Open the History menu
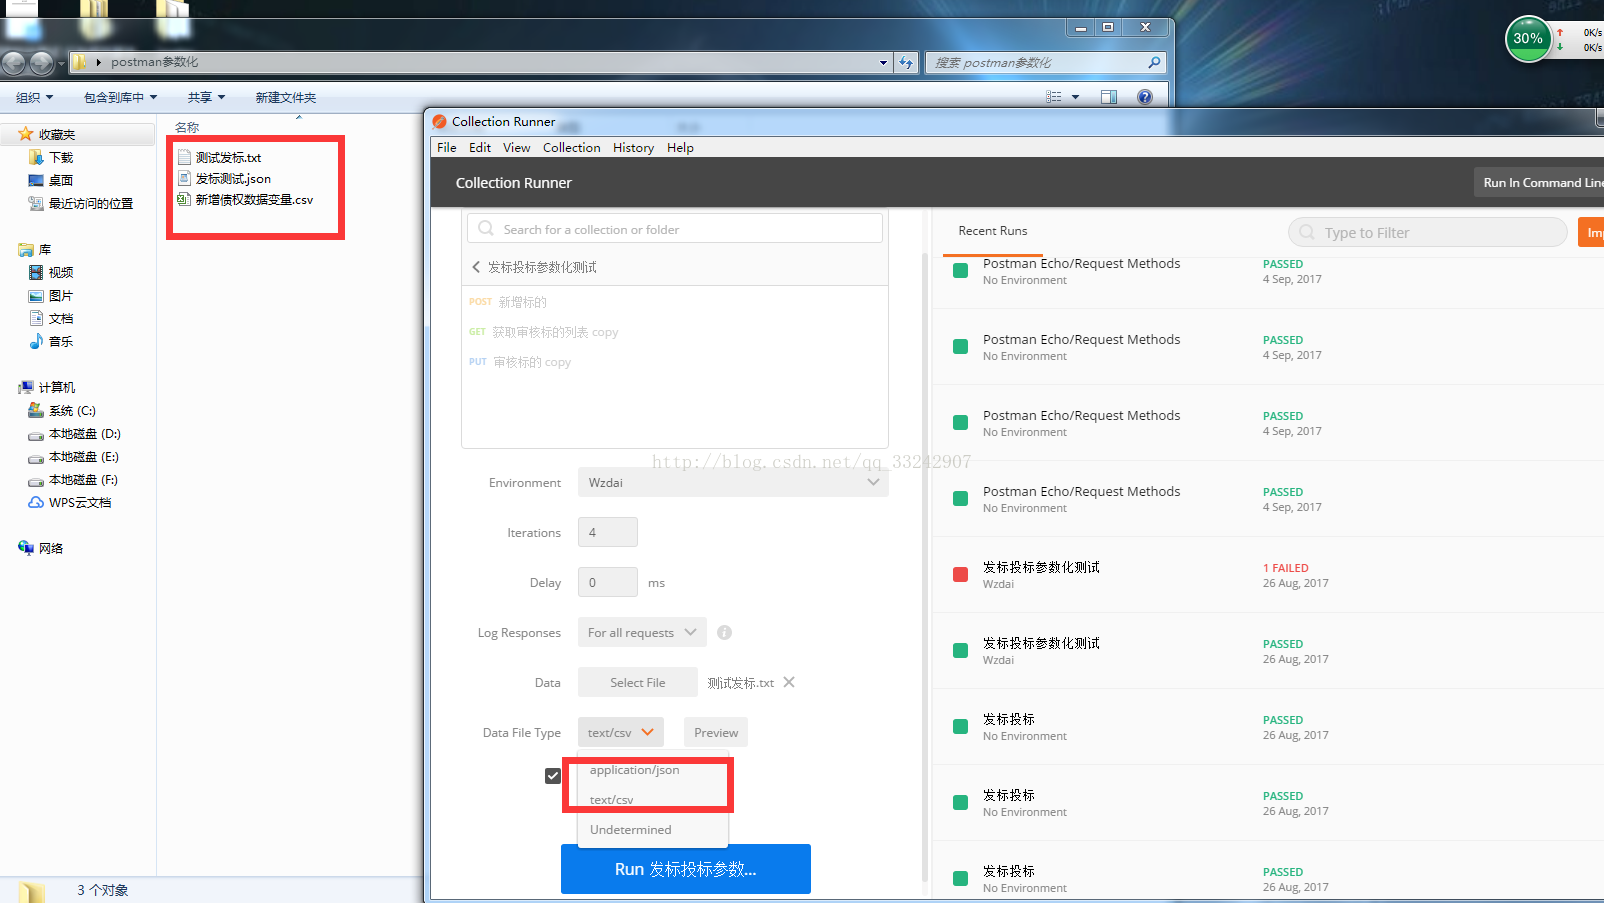The height and width of the screenshot is (903, 1604). point(633,147)
